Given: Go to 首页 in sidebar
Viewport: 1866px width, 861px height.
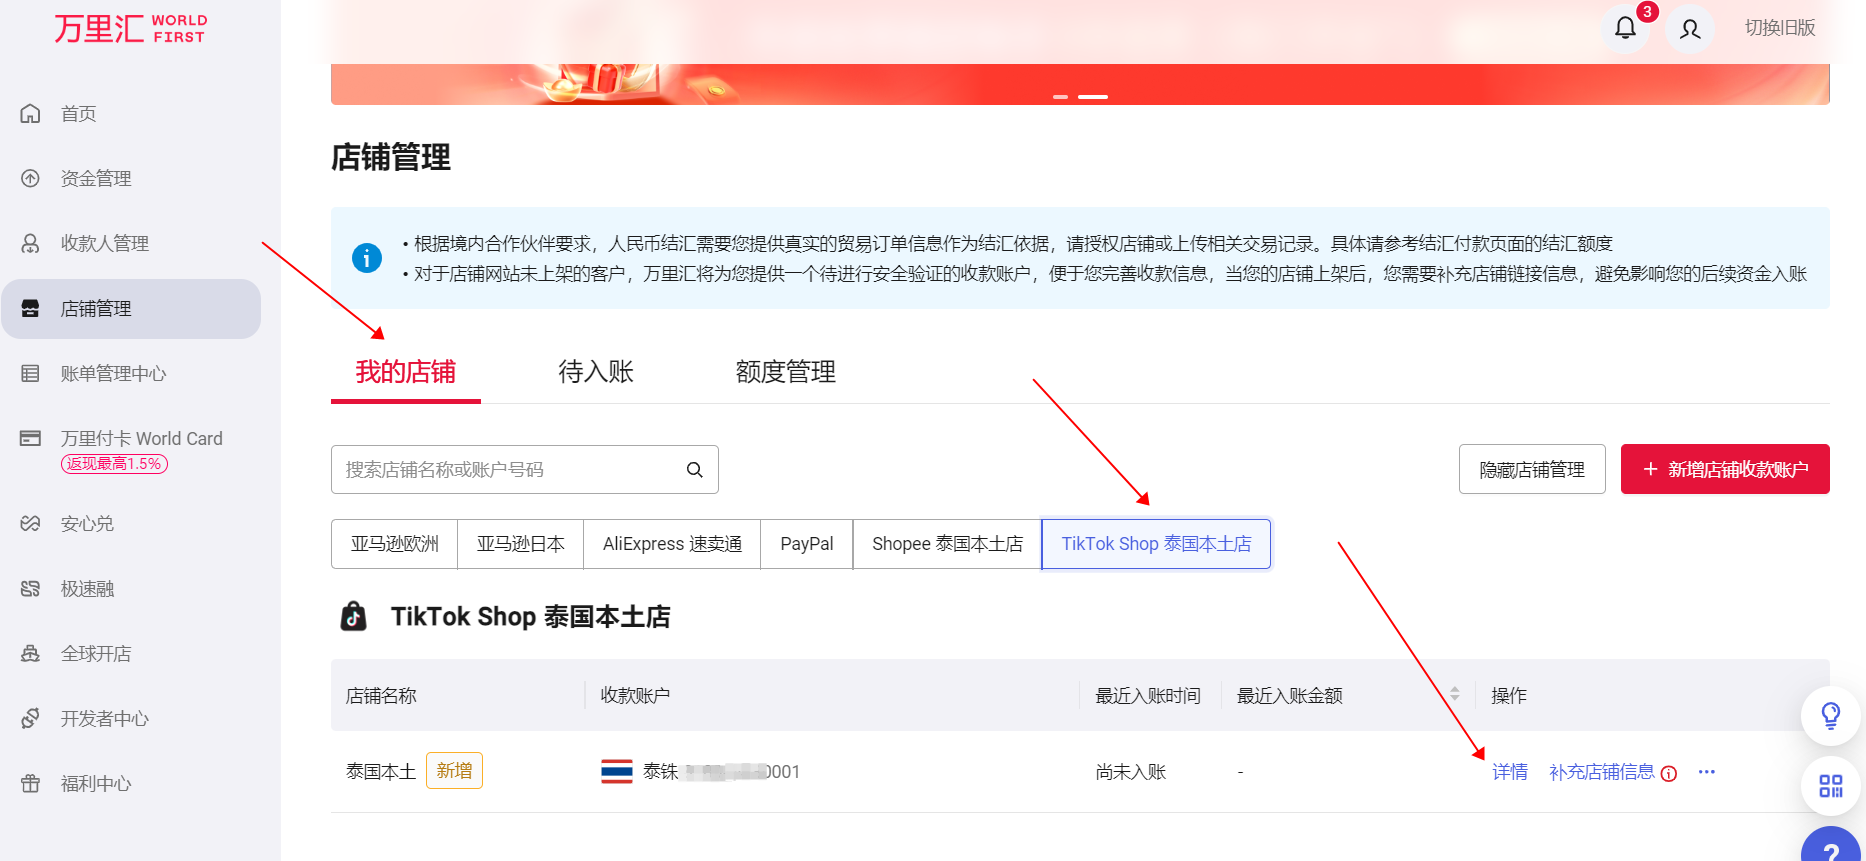Looking at the screenshot, I should (x=79, y=114).
